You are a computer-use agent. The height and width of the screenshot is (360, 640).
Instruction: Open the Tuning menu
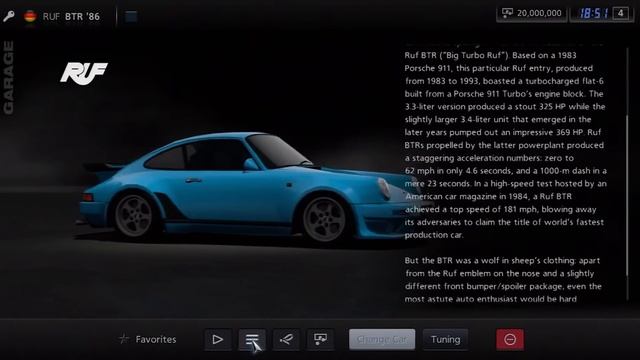[x=445, y=339]
